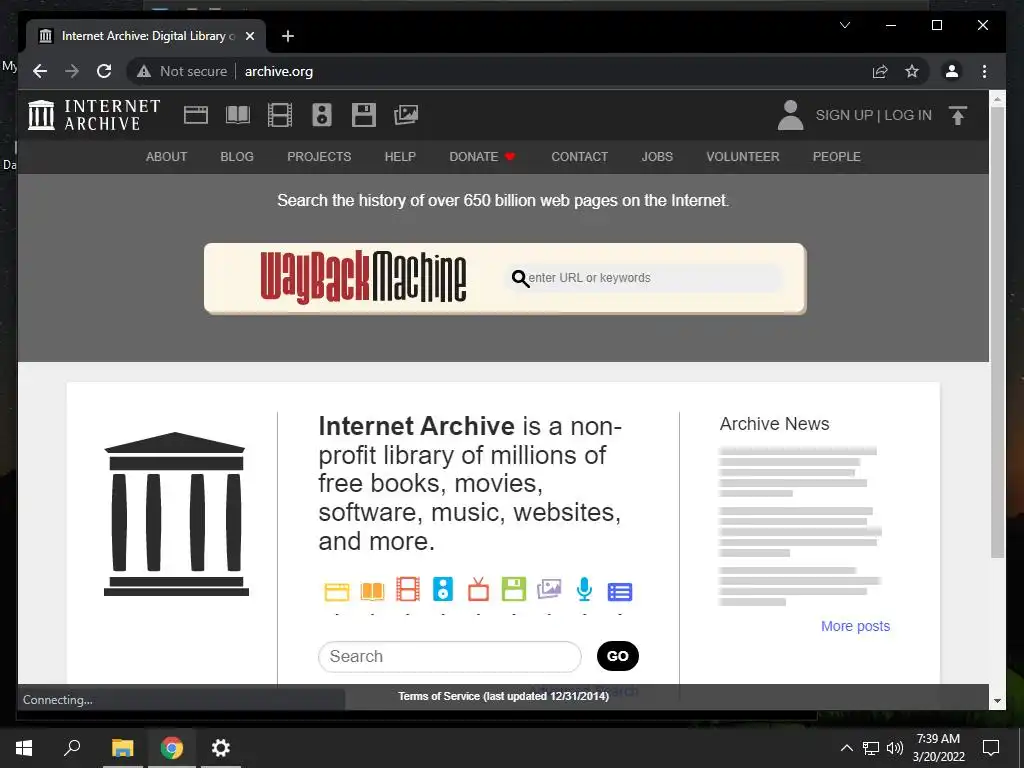Viewport: 1024px width, 768px height.
Task: Share this page using the share icon
Action: [x=880, y=71]
